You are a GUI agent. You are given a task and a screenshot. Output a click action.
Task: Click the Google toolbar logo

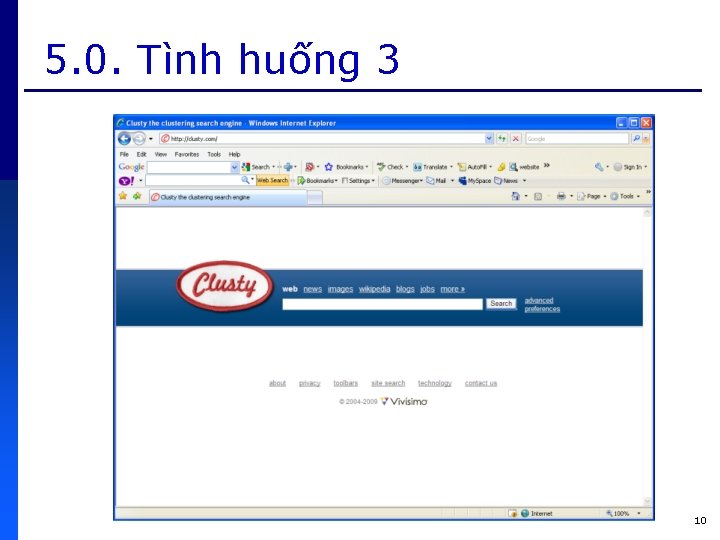(x=131, y=167)
